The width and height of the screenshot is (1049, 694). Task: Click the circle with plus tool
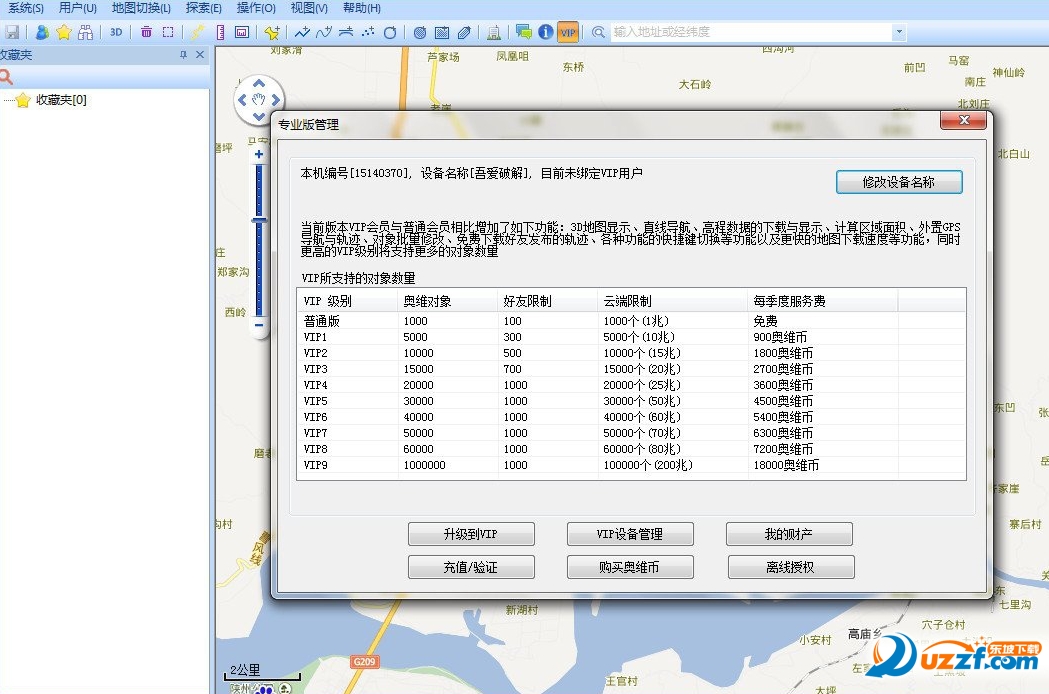(x=390, y=32)
